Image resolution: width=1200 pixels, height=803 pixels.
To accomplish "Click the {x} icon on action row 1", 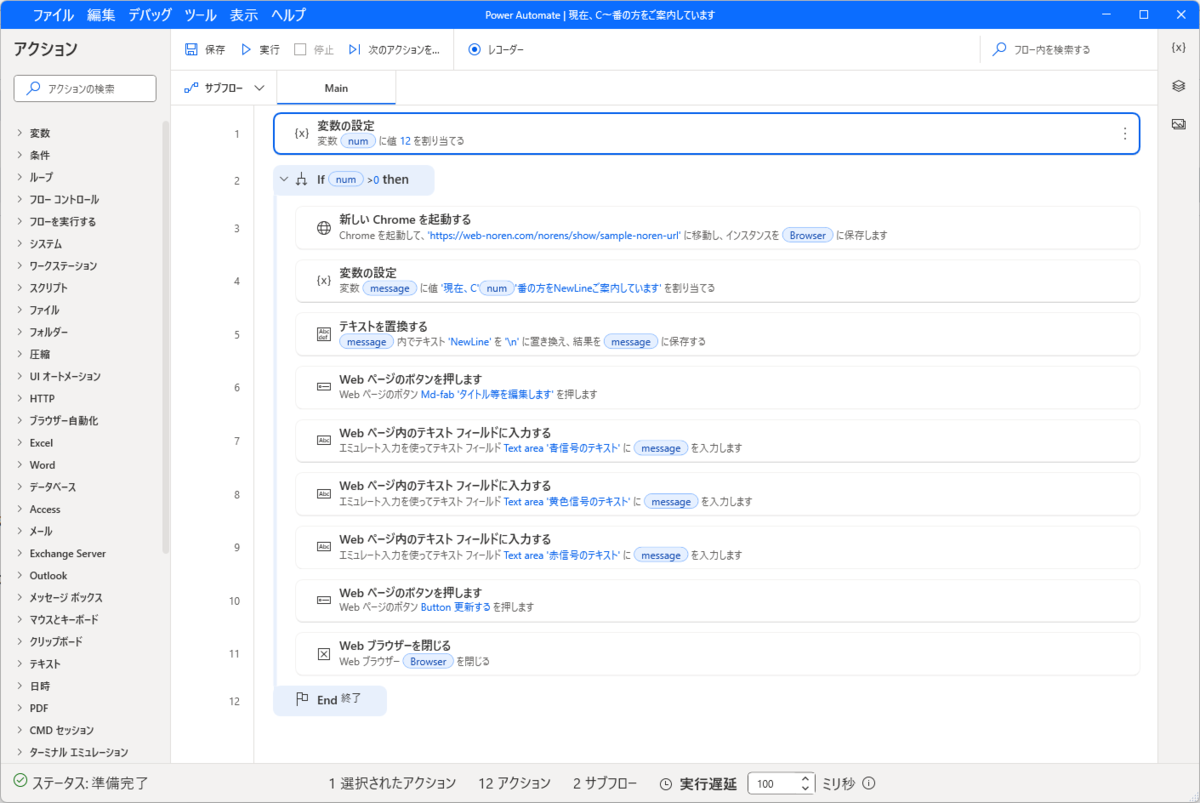I will tap(301, 133).
